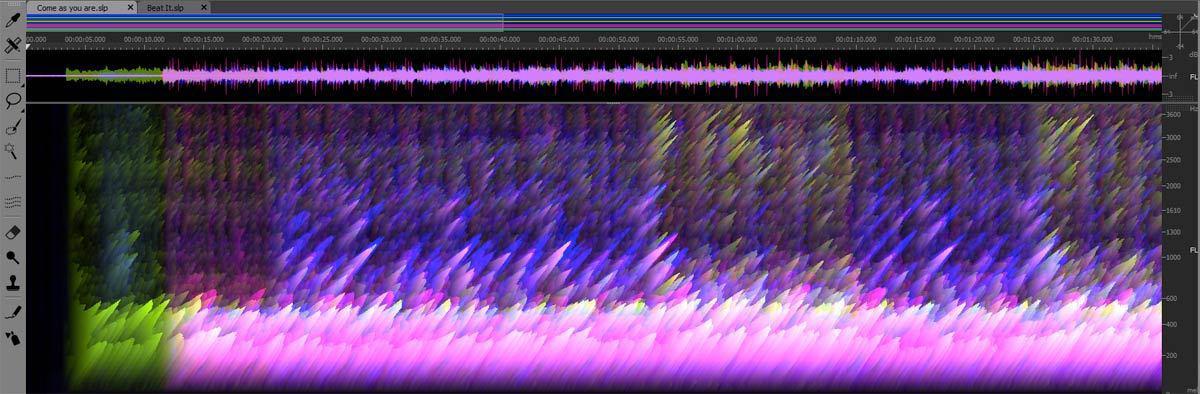Click 00:01:10.000 on the time ruler
The image size is (1200, 394).
point(854,39)
